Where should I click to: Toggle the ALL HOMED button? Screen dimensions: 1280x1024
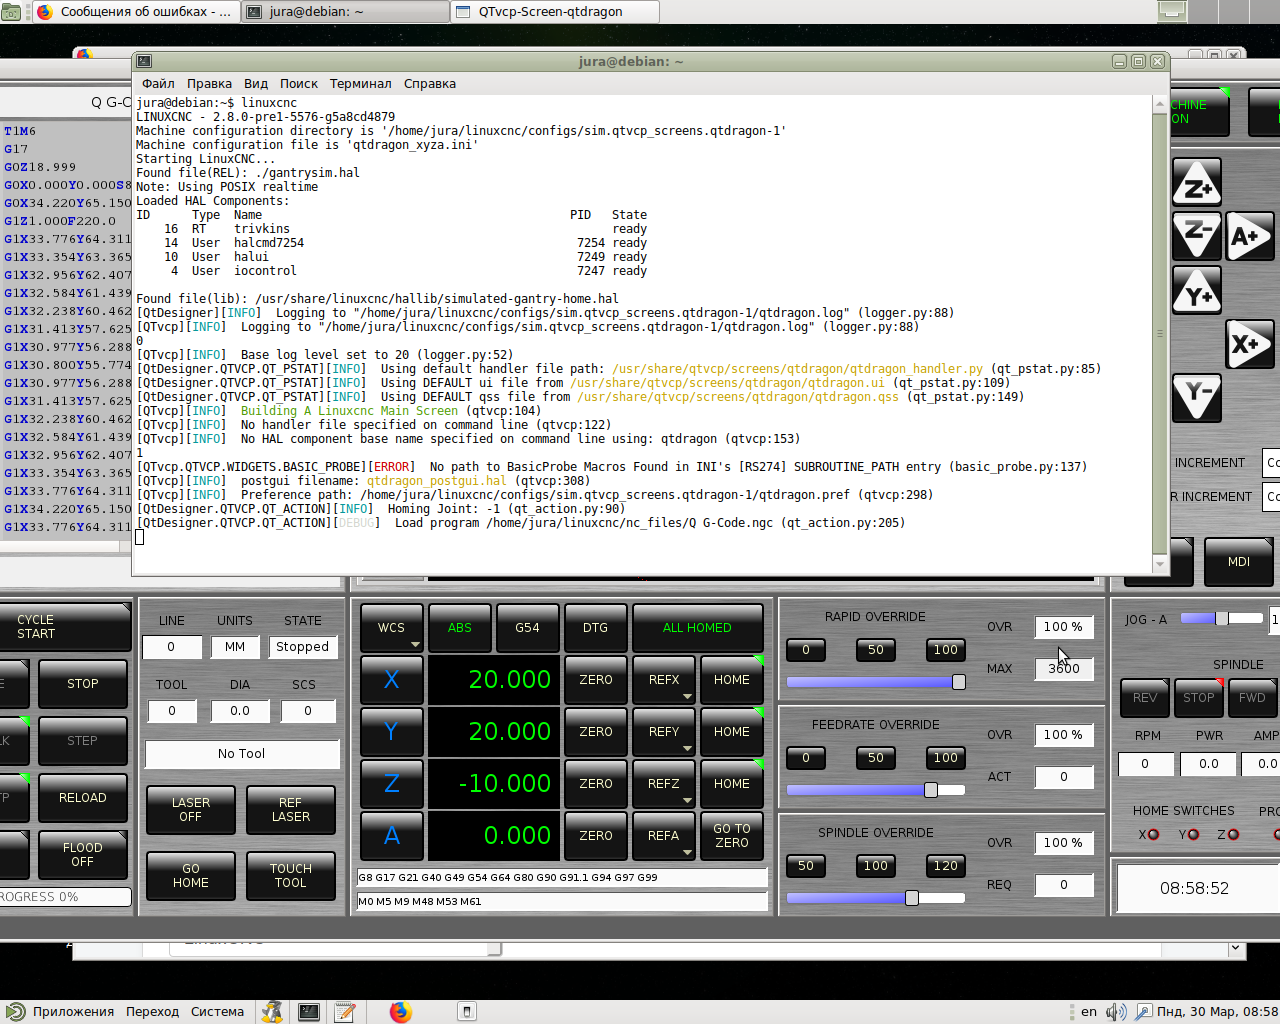tap(697, 628)
